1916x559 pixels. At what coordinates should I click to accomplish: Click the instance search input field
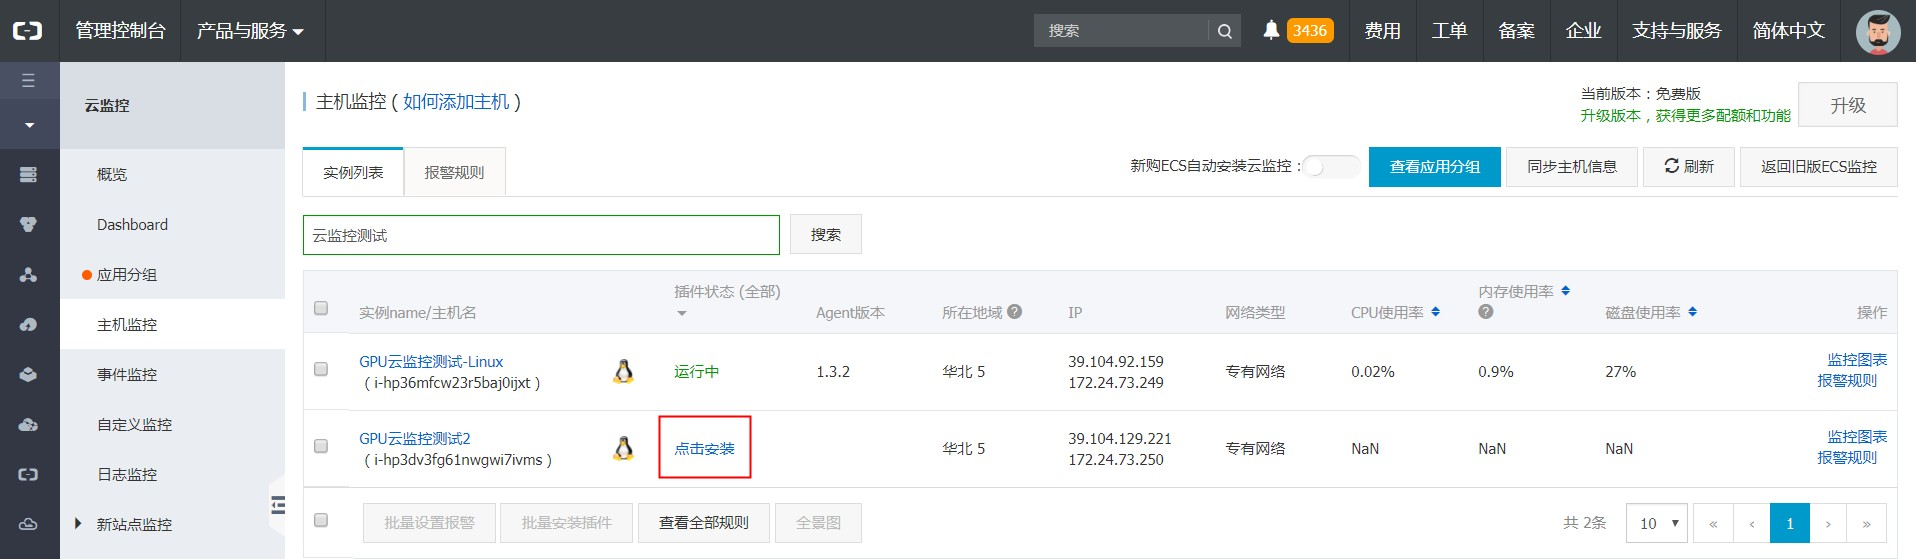[541, 235]
